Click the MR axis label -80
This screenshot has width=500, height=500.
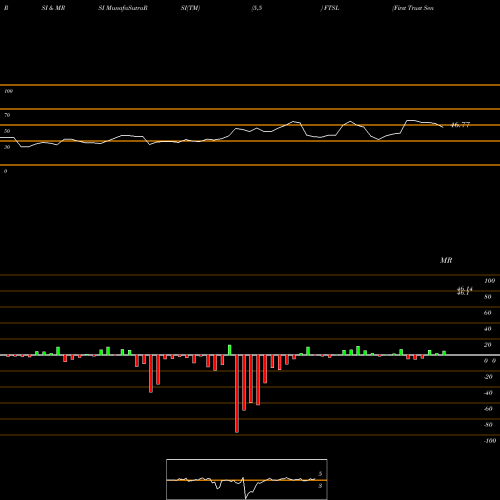click(488, 425)
